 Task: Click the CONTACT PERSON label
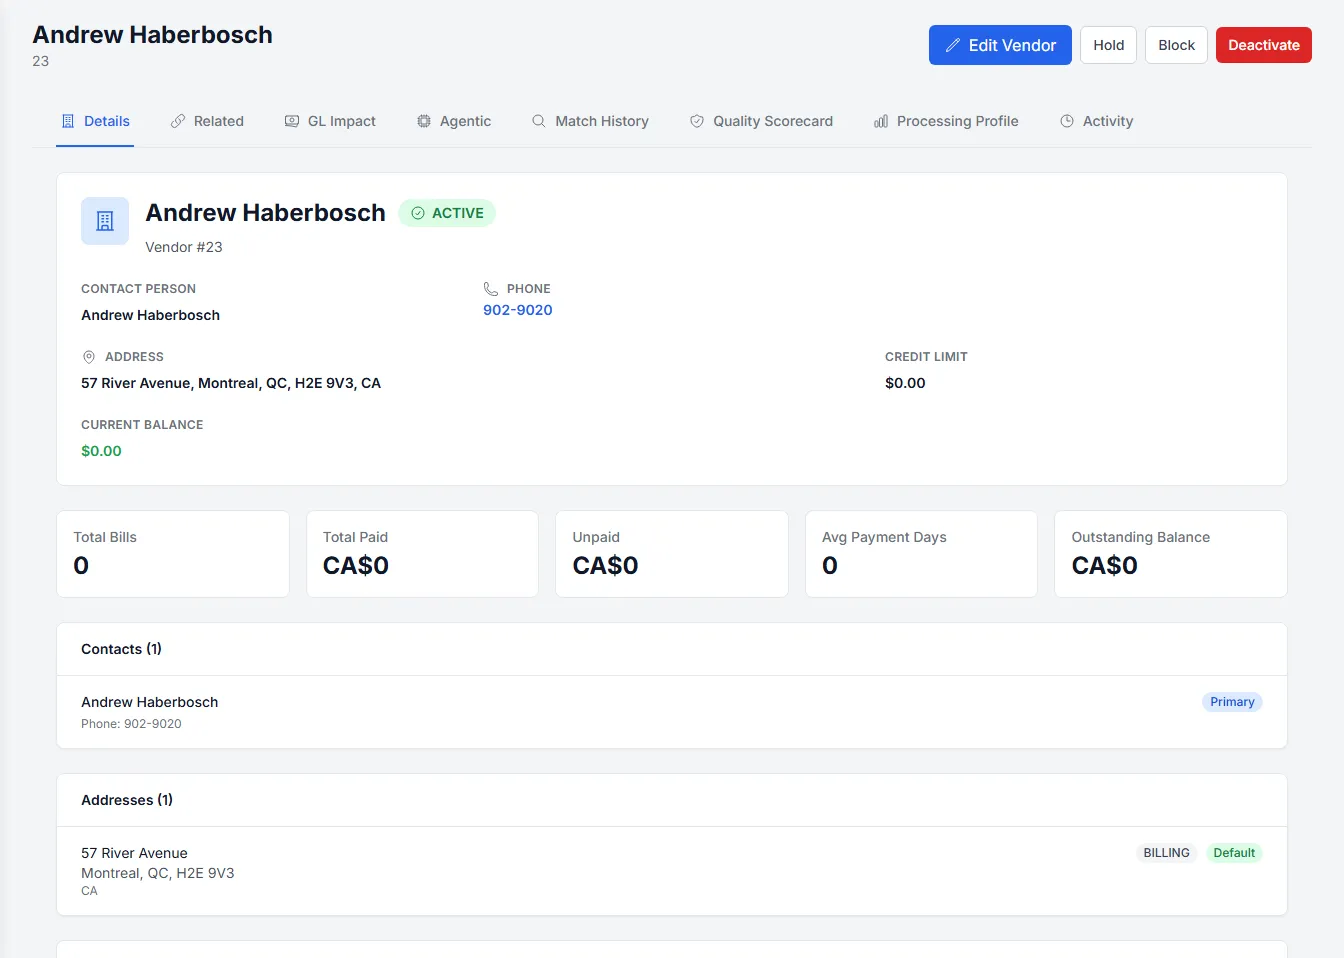(138, 289)
